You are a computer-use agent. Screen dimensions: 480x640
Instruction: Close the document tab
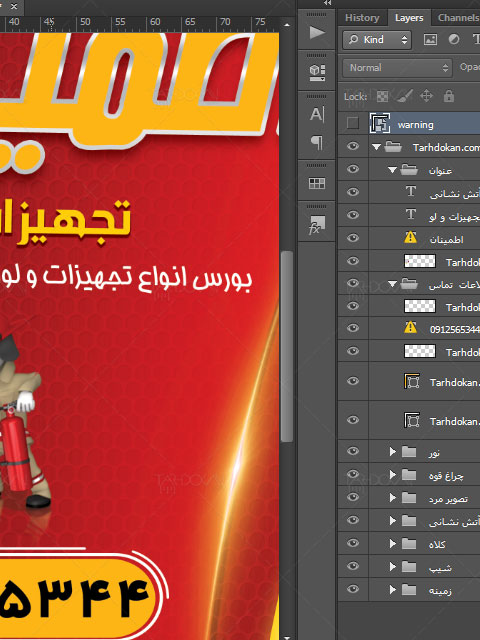pos(13,6)
